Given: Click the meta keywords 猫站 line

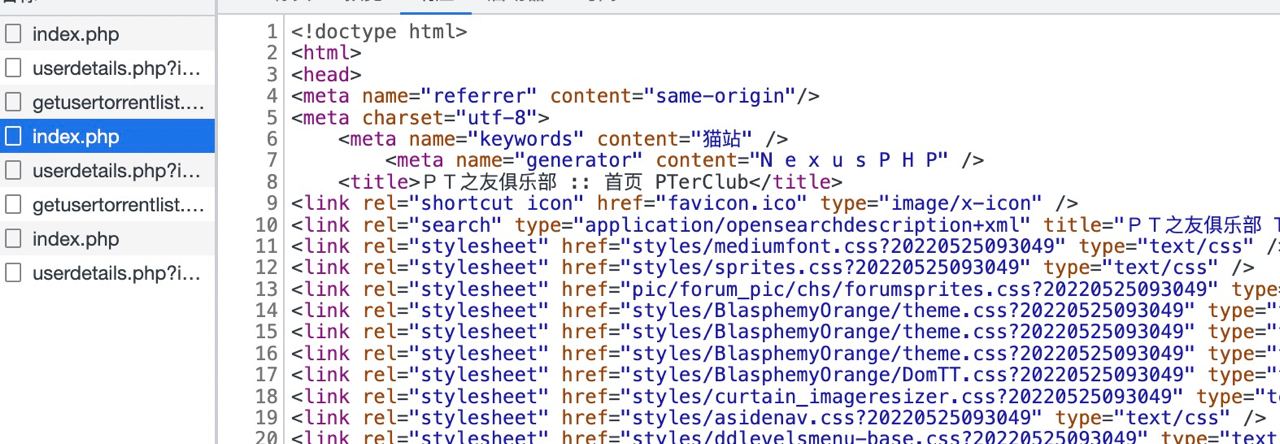Looking at the screenshot, I should point(562,139).
